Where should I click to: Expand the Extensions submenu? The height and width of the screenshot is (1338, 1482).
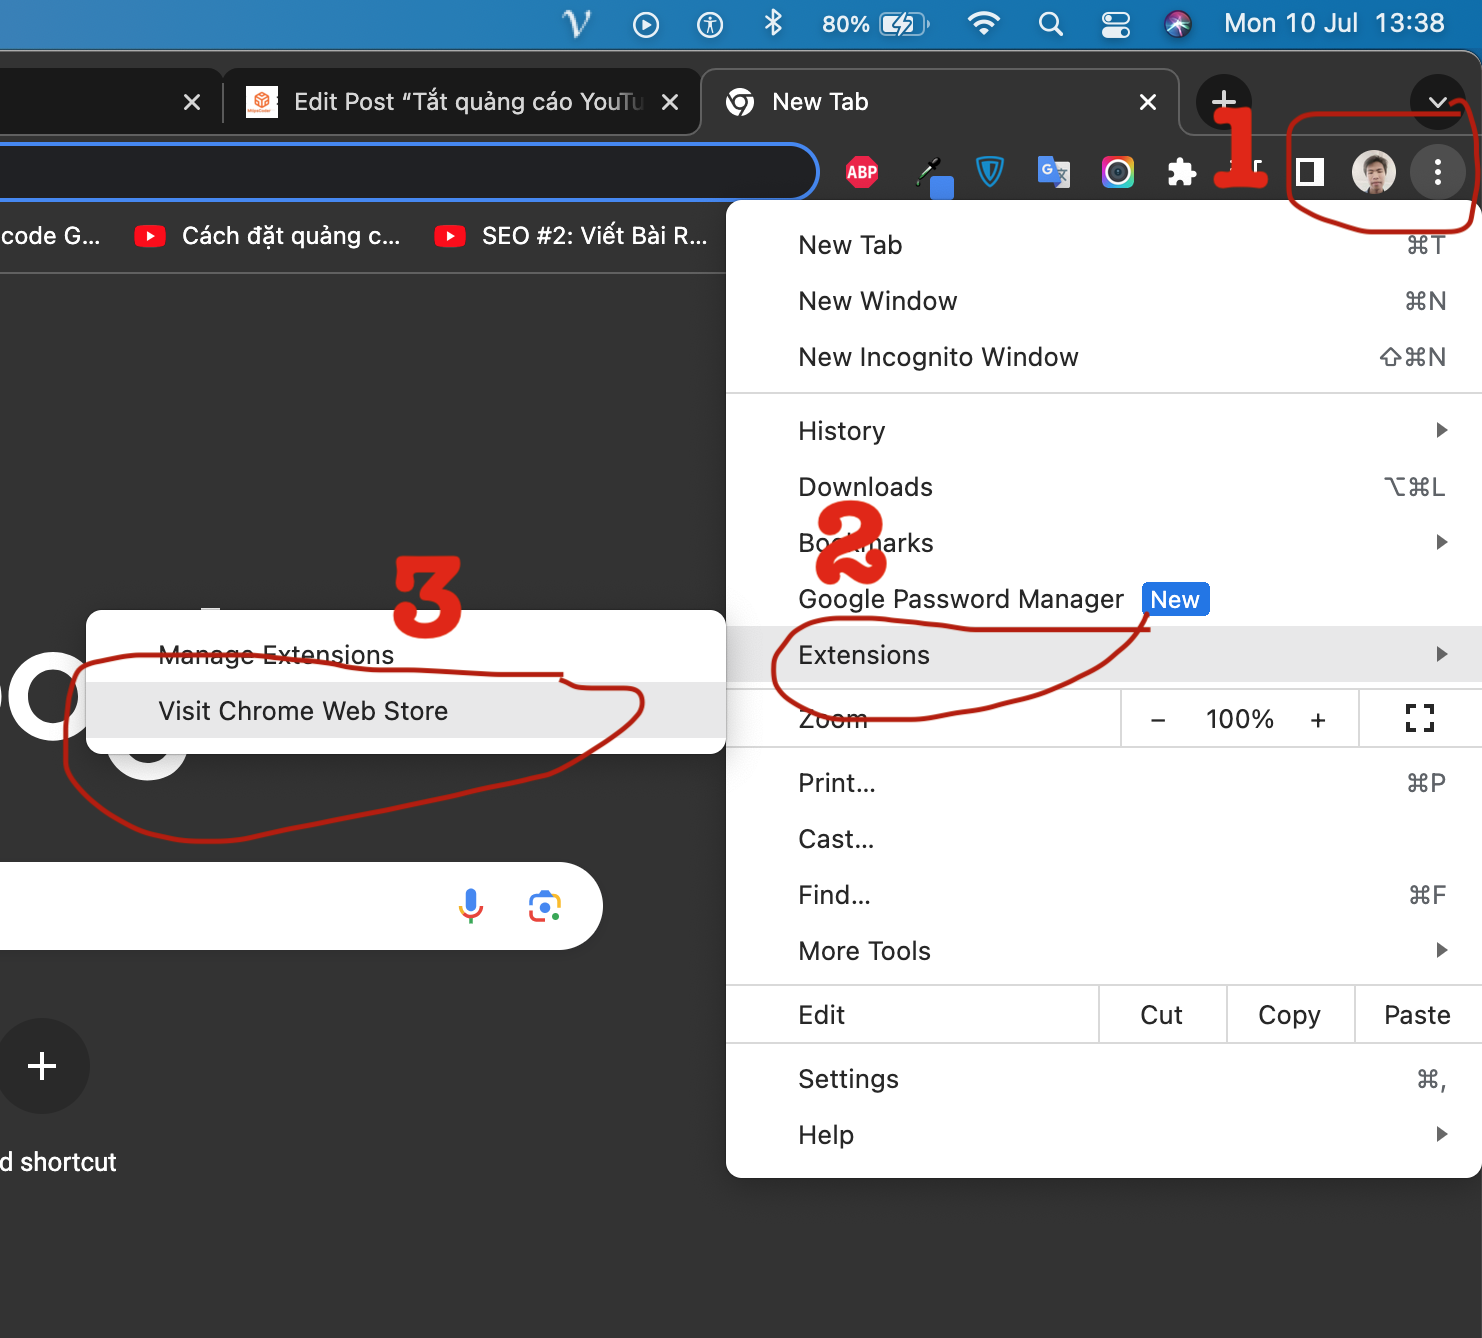(1104, 655)
